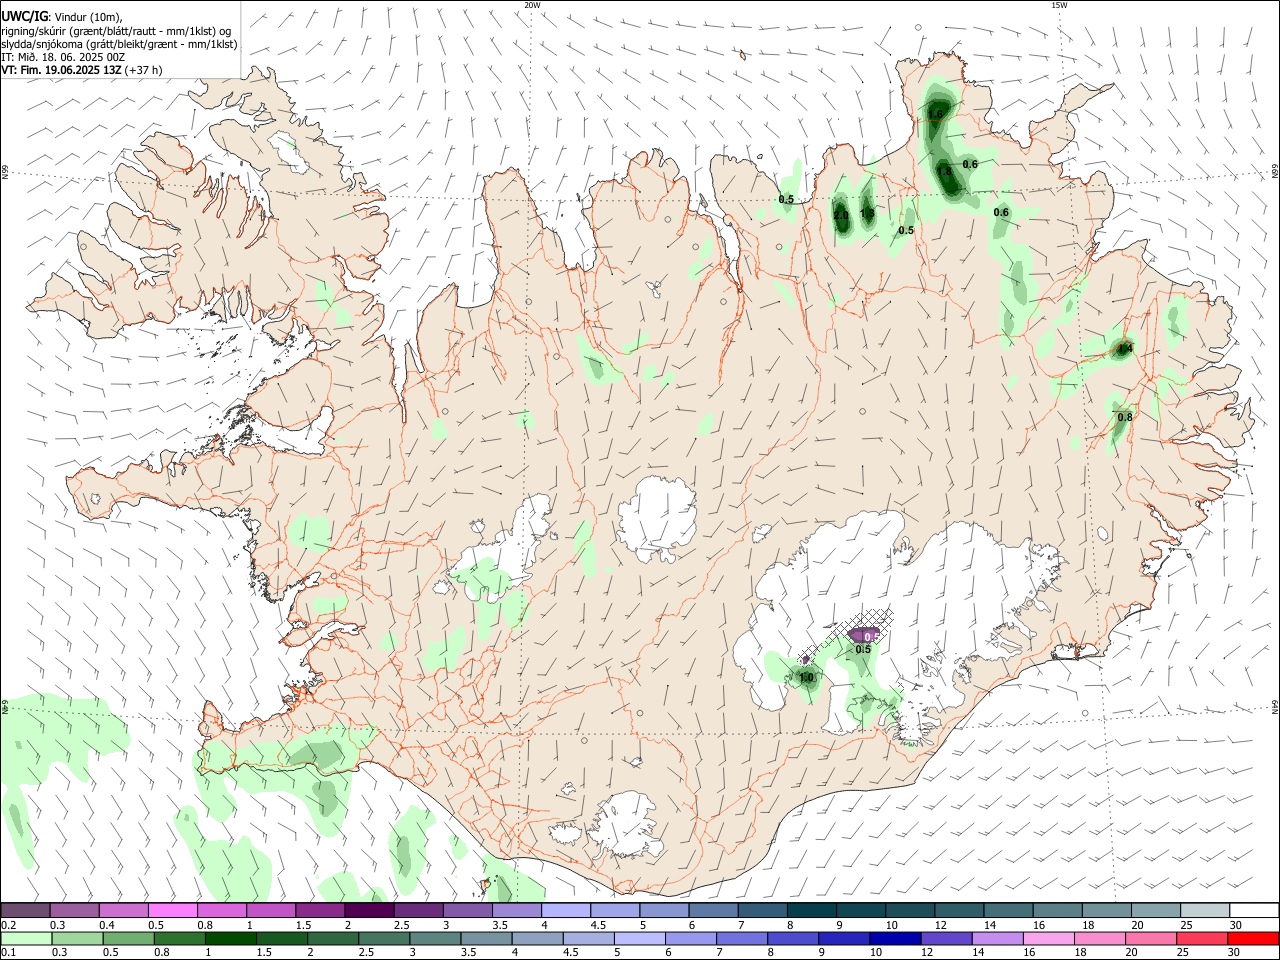1280x960 pixels.
Task: Click the 'UWC/IG: Vindur (10m)' title text
Action: click(62, 16)
